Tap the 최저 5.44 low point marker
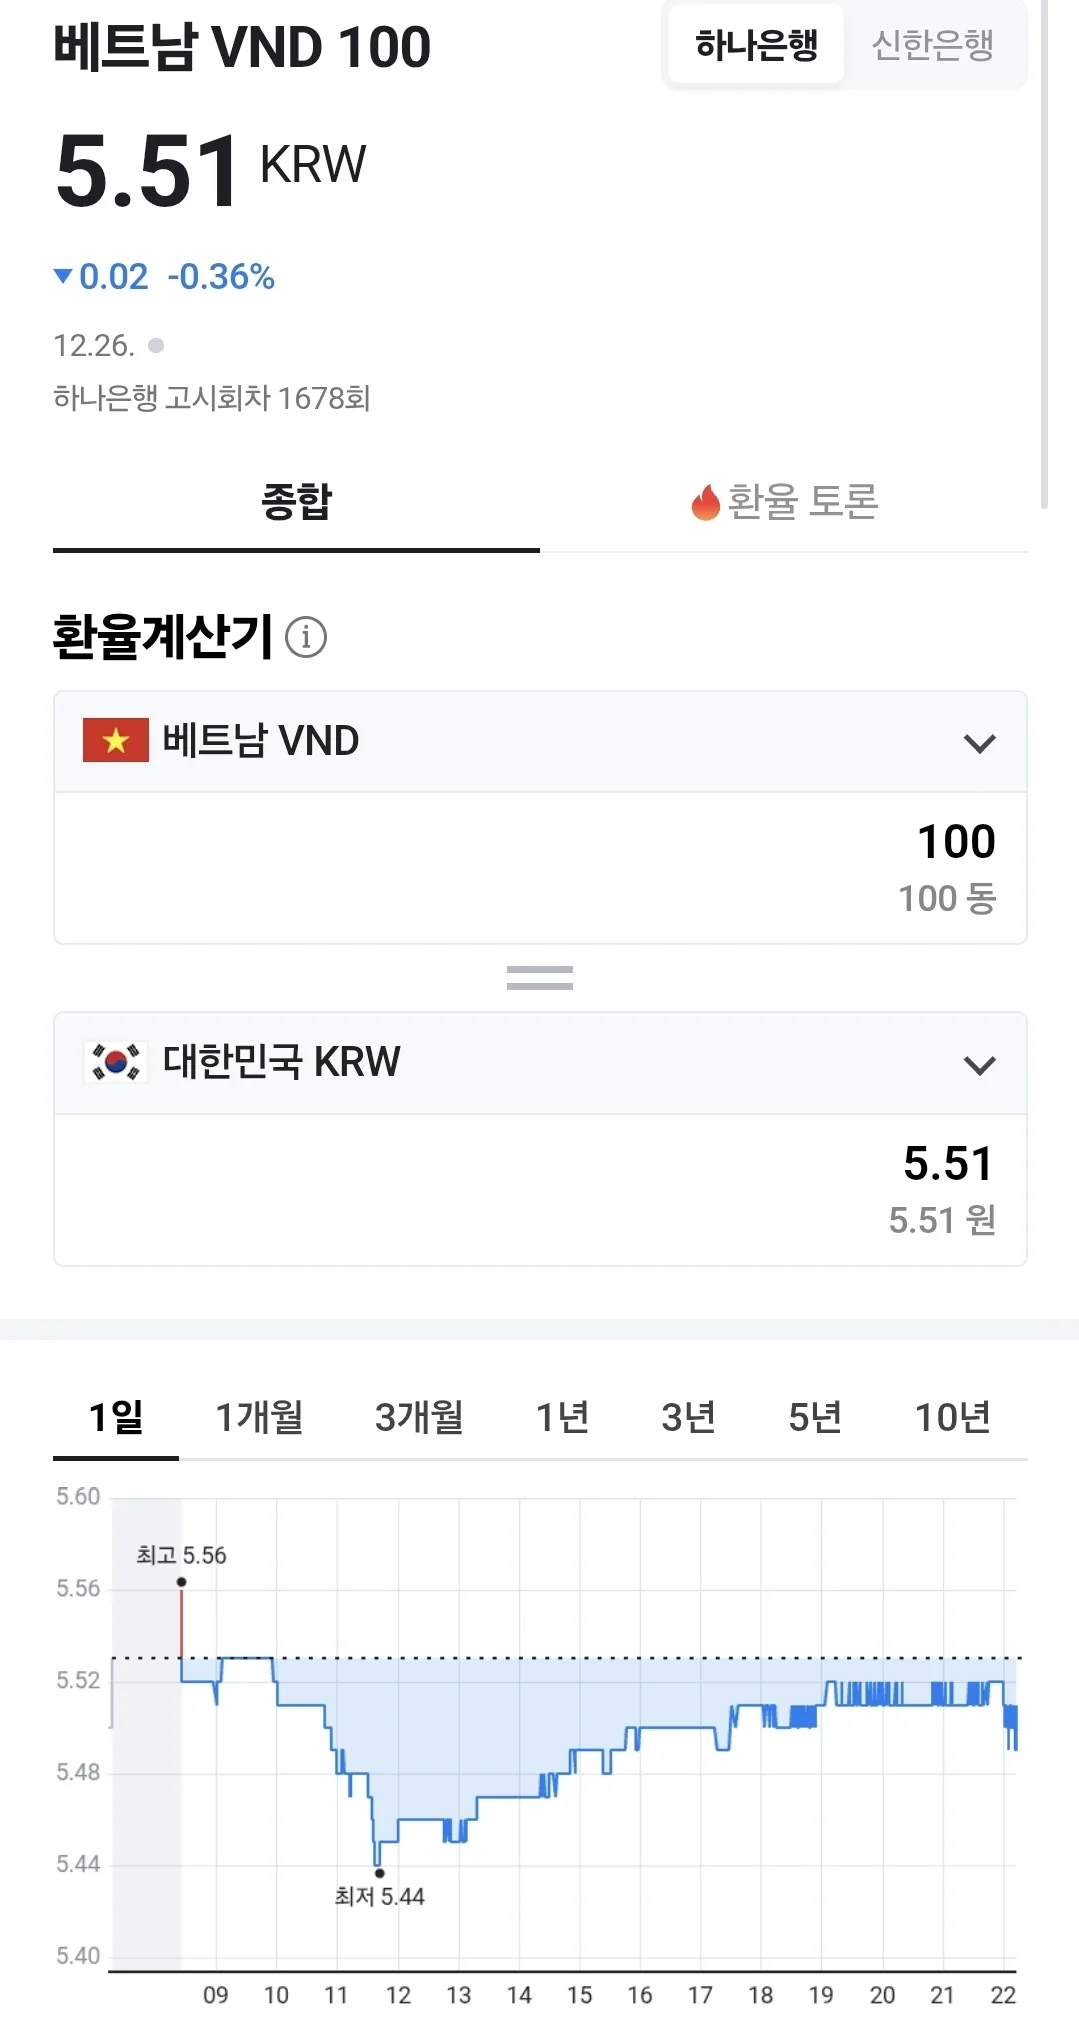 click(x=380, y=1873)
